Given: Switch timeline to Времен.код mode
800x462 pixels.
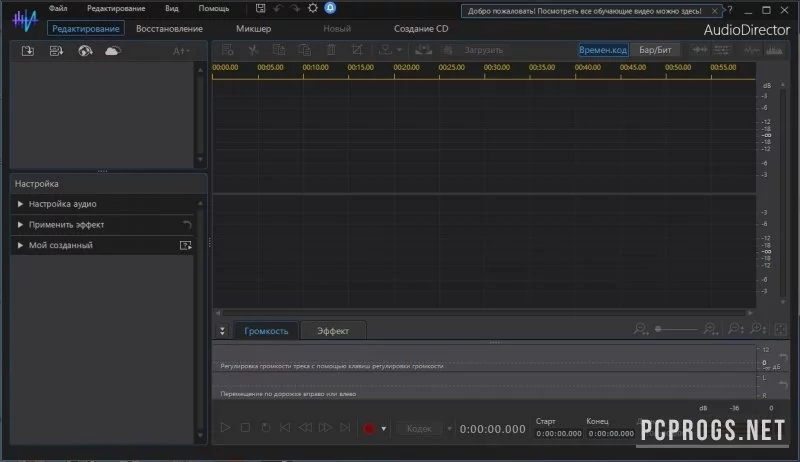Looking at the screenshot, I should 603,50.
